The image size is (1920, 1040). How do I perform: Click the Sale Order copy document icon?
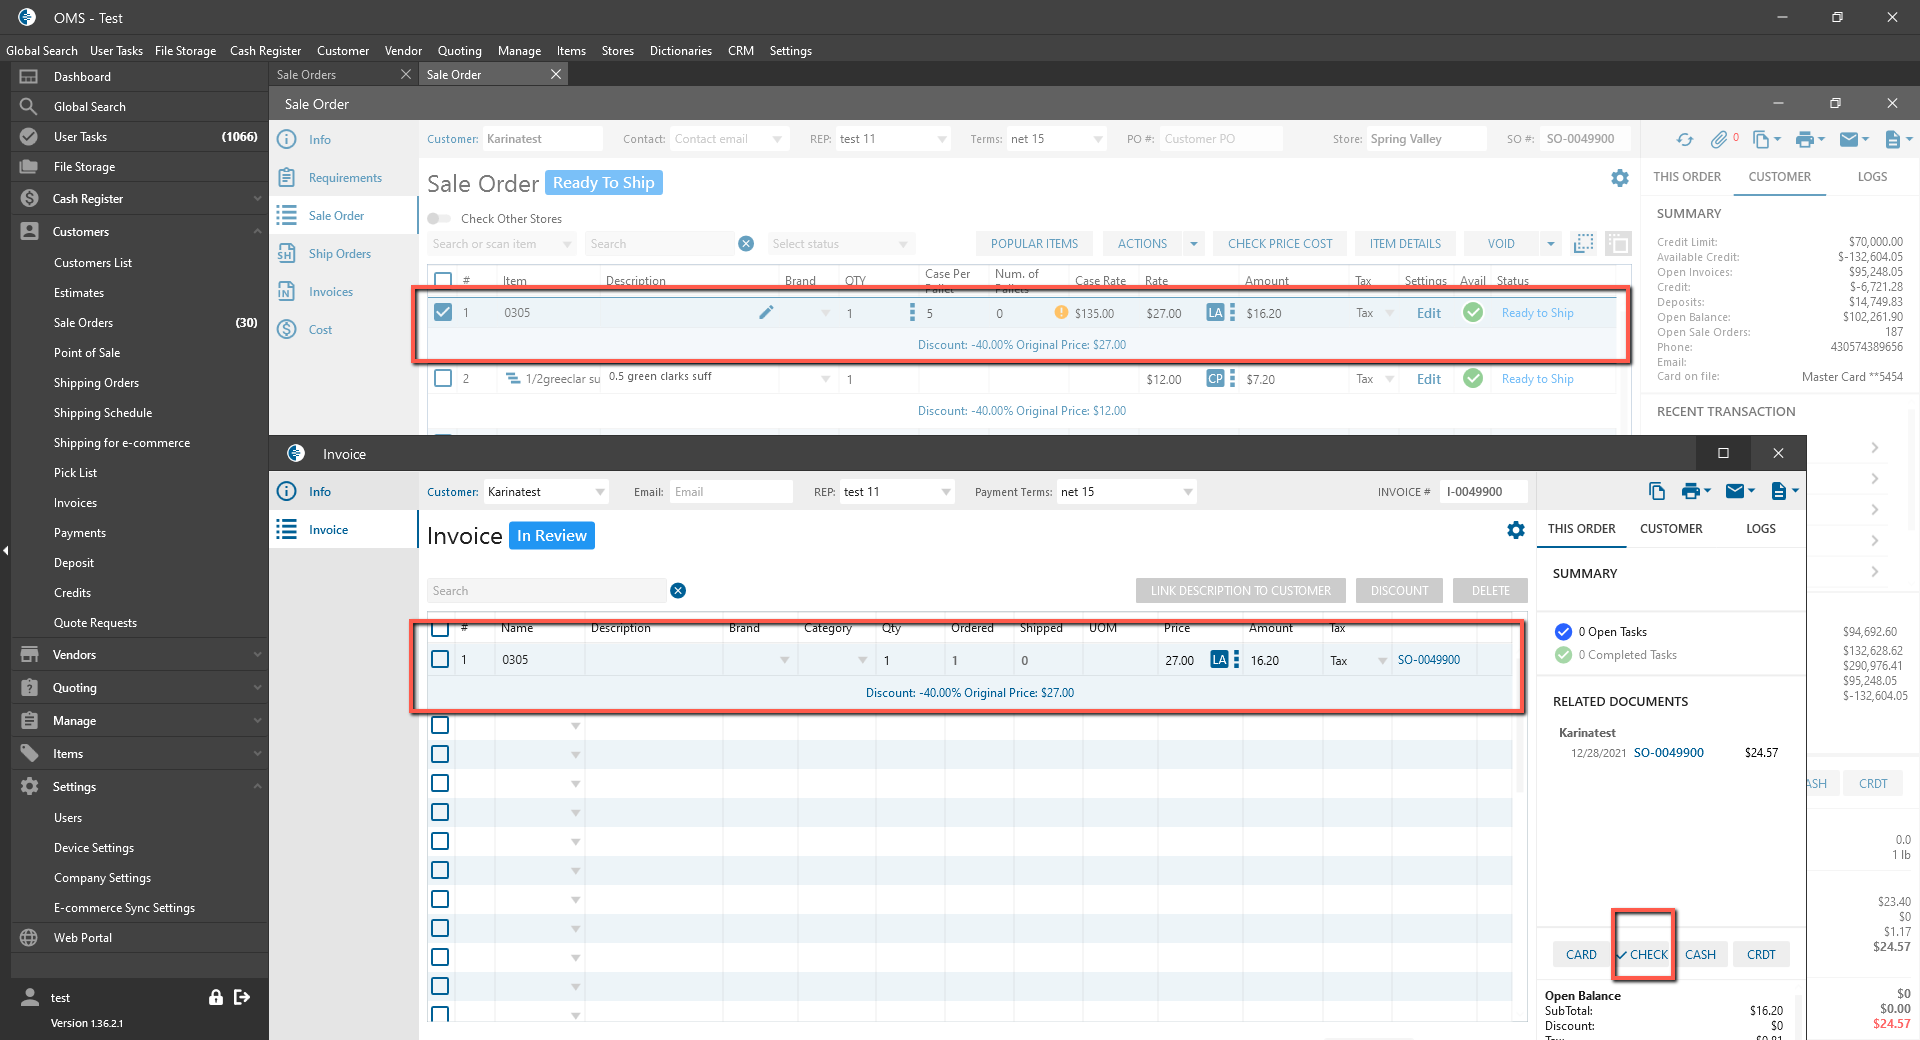(x=1762, y=140)
